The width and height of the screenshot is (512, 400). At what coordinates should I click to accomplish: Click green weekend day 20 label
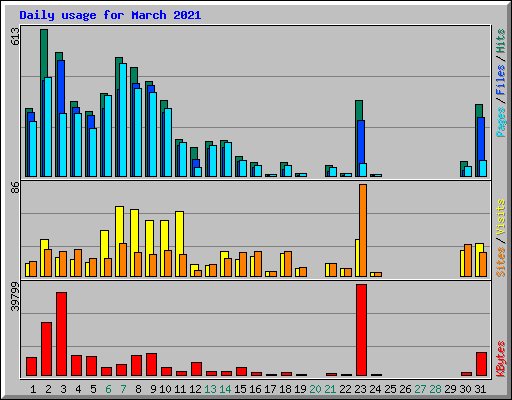coord(315,389)
